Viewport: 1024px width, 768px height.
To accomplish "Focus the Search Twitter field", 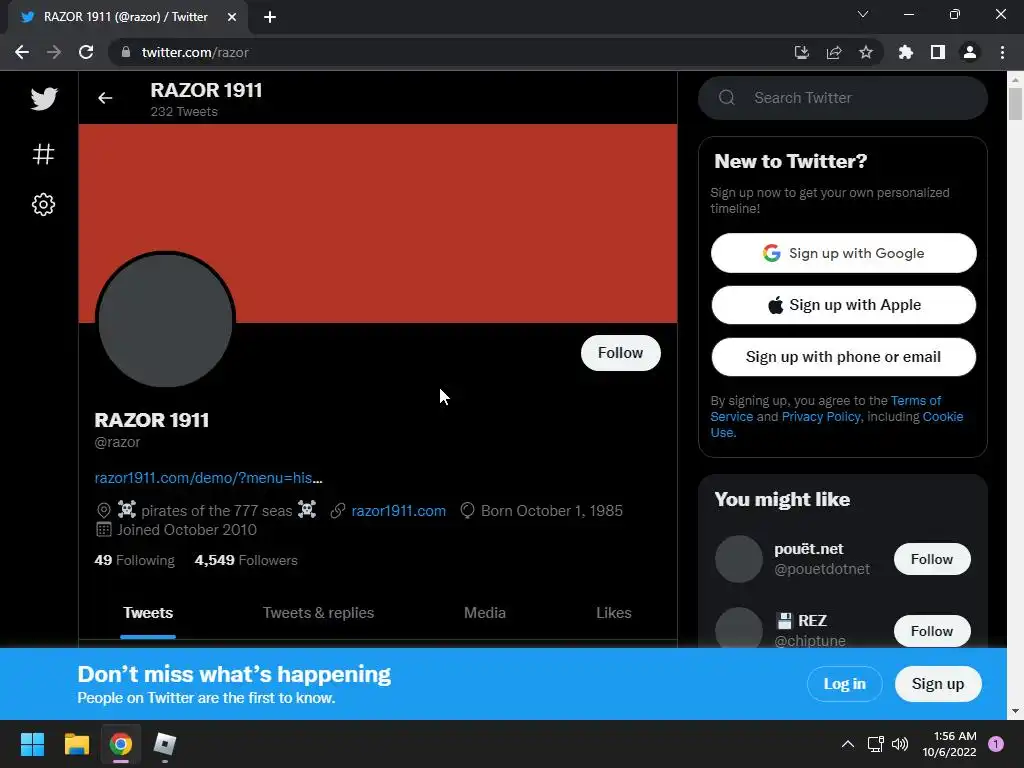I will pyautogui.click(x=842, y=98).
